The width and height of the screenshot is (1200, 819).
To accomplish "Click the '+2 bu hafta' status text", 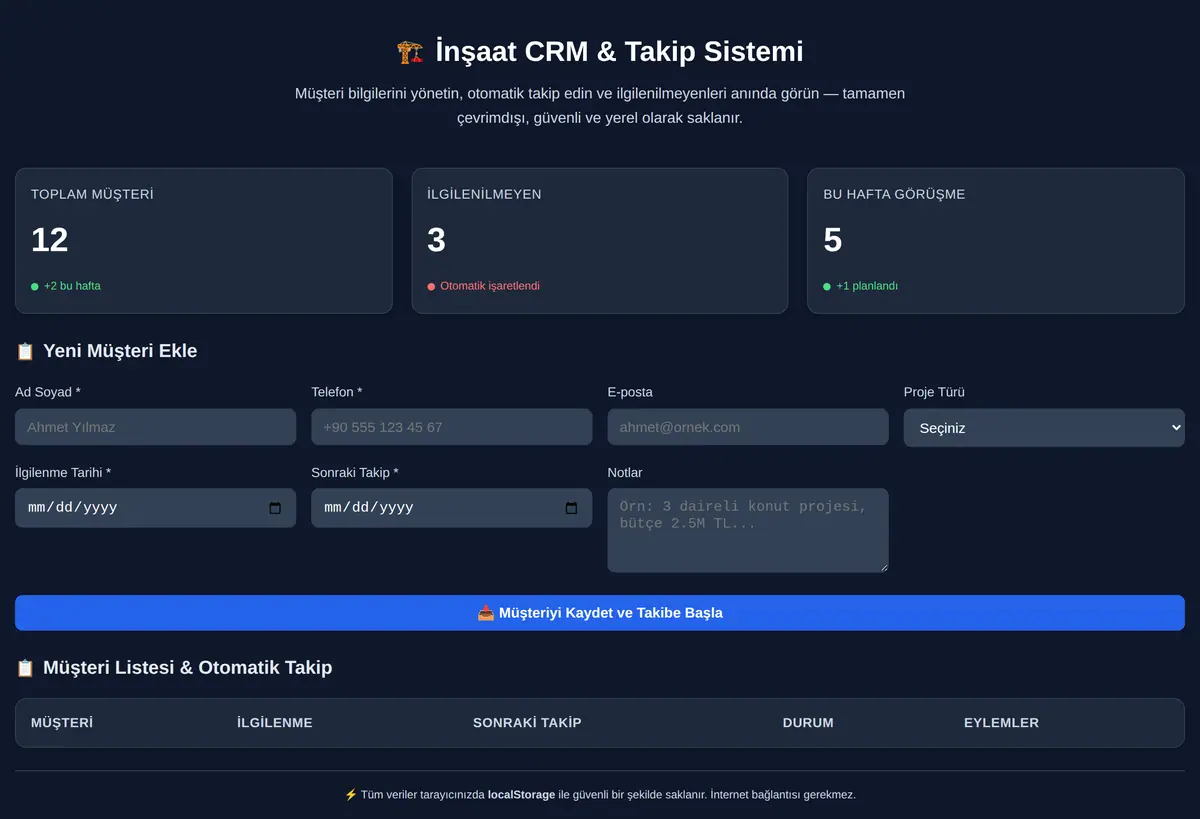I will pyautogui.click(x=72, y=286).
